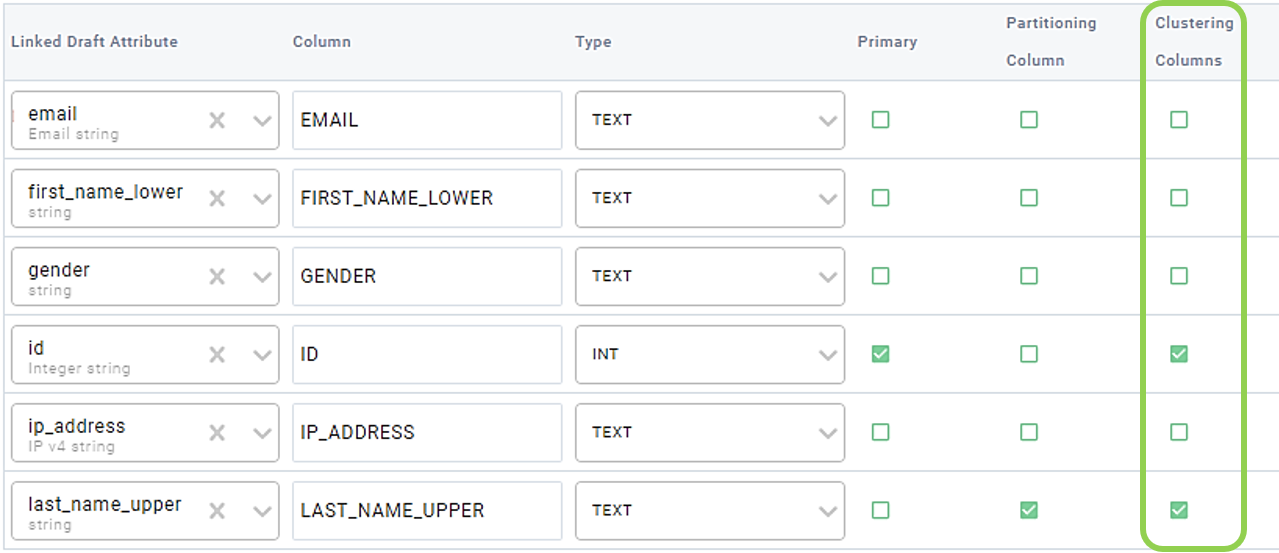
Task: Open Type dropdown for EMAIL column
Action: pos(710,120)
